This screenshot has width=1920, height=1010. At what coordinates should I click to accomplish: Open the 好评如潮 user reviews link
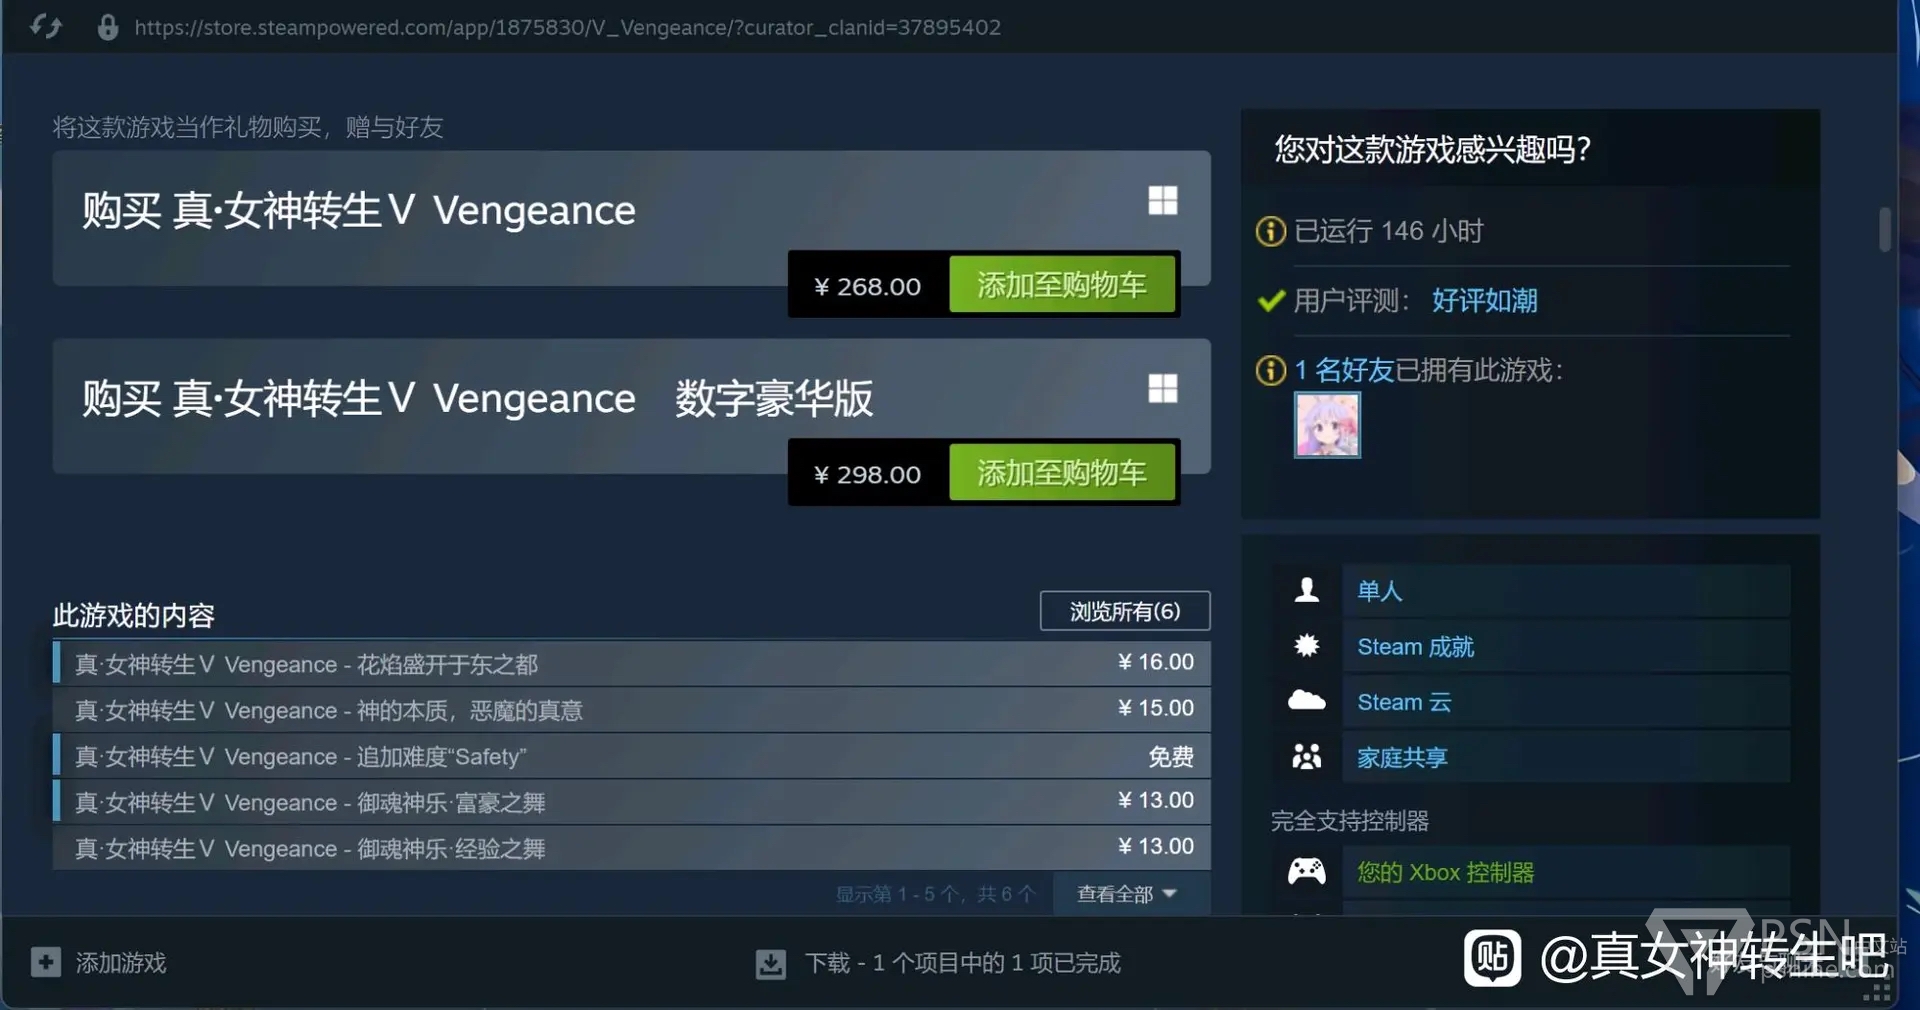coord(1484,300)
